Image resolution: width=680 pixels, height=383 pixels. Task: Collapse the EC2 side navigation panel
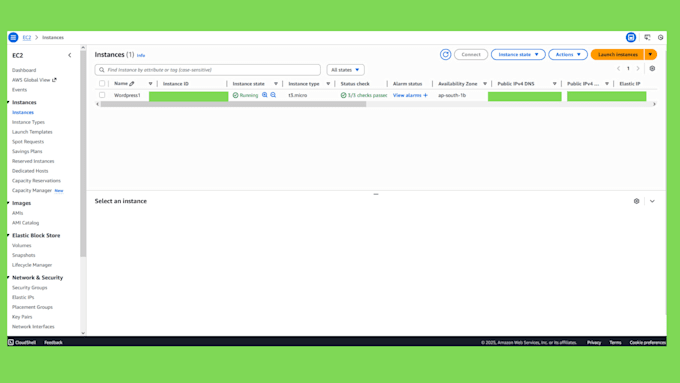click(x=70, y=55)
